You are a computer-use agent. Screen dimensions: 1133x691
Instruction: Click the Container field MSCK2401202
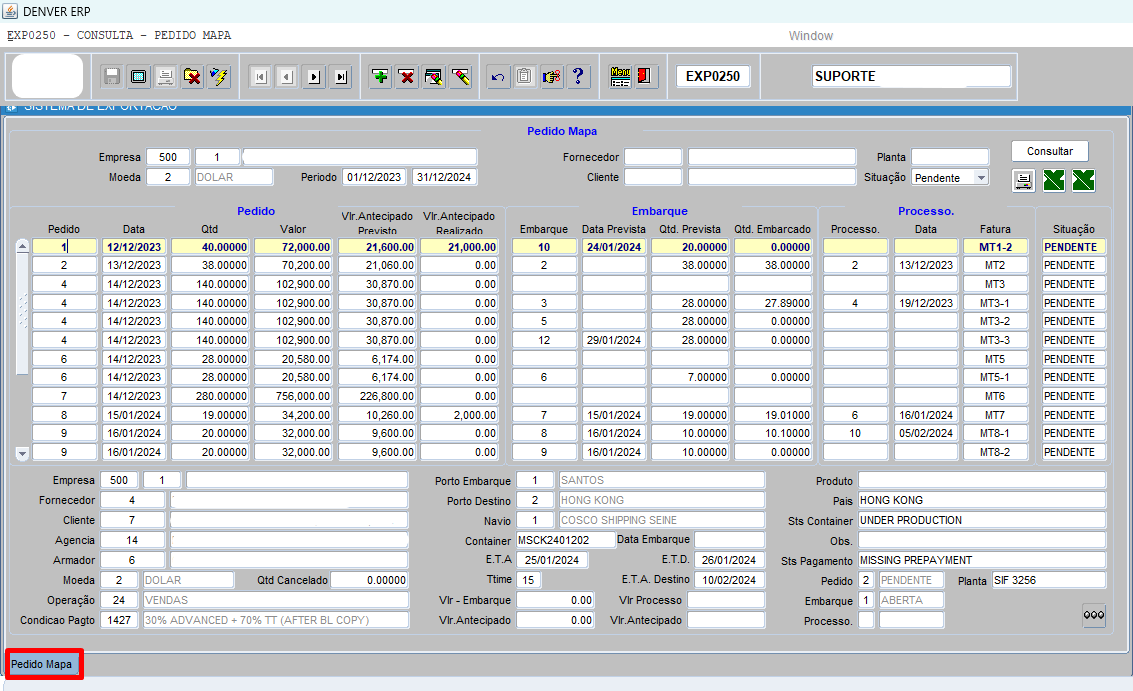(565, 540)
